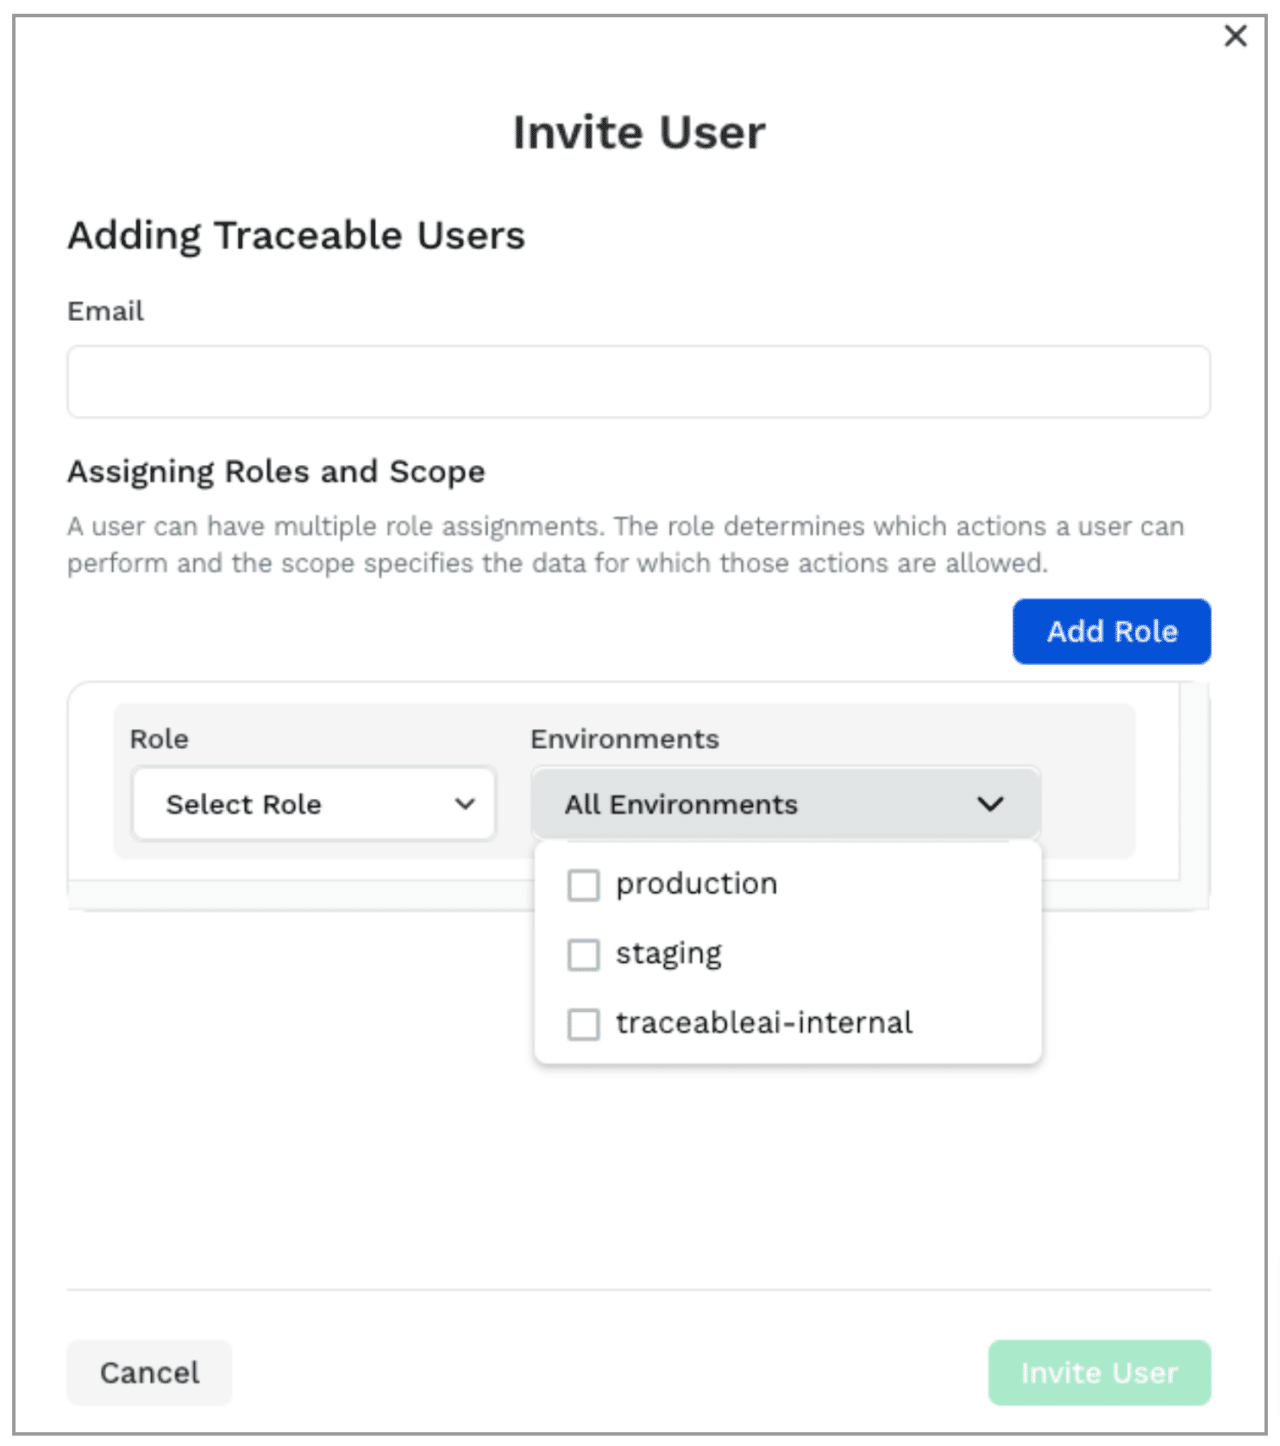The image size is (1280, 1446).
Task: Focus the Email input field
Action: (x=638, y=381)
